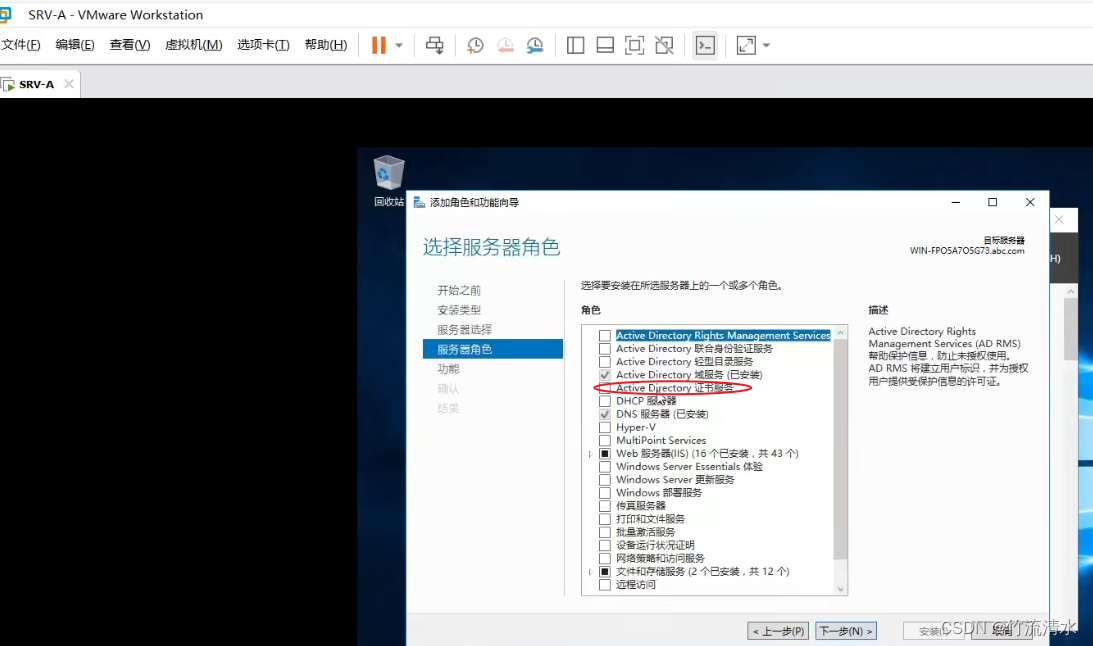Check Windows Server 更新服务
1093x646 pixels.
(604, 480)
